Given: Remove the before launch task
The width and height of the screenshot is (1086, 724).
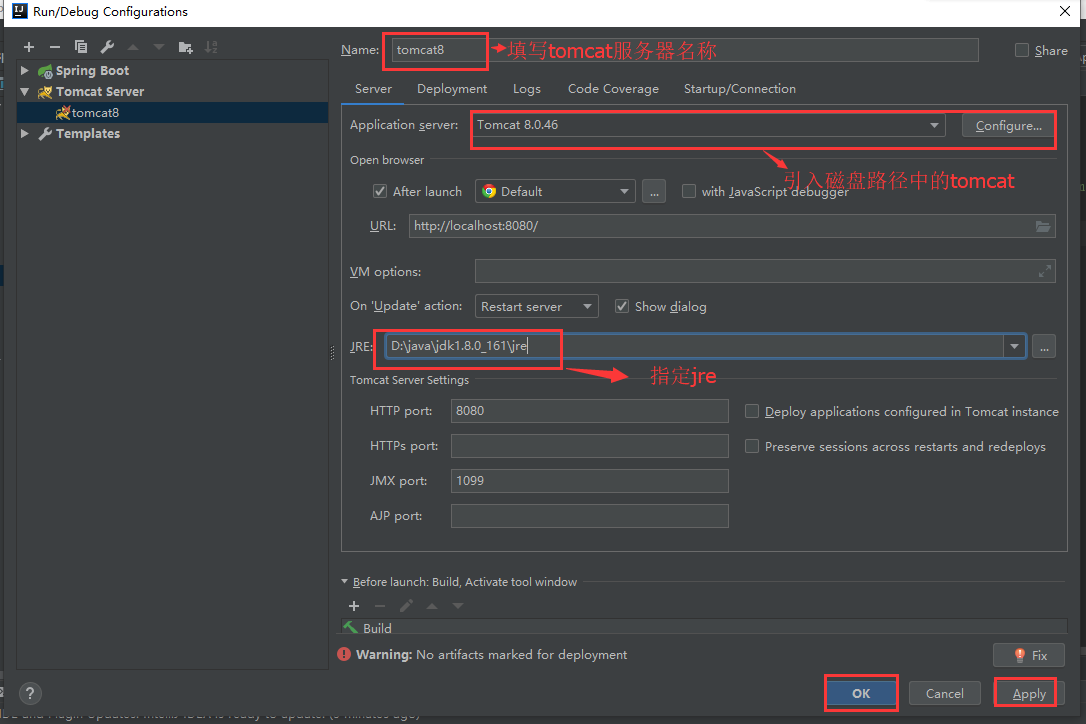Looking at the screenshot, I should tap(380, 606).
